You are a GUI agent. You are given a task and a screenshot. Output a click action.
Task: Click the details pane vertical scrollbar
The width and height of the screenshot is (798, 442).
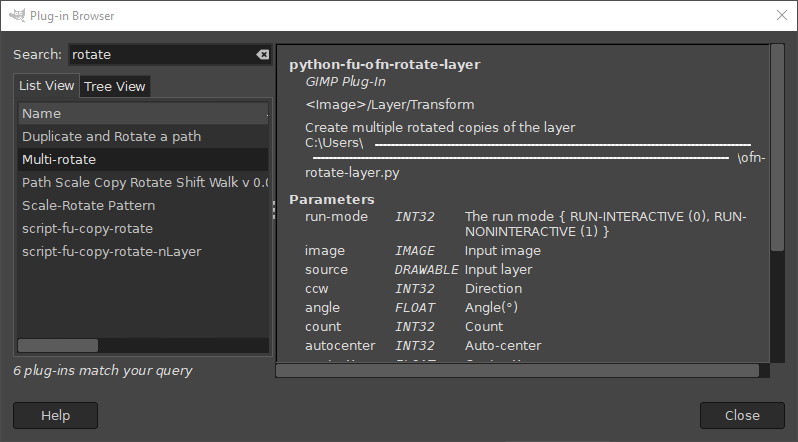777,150
